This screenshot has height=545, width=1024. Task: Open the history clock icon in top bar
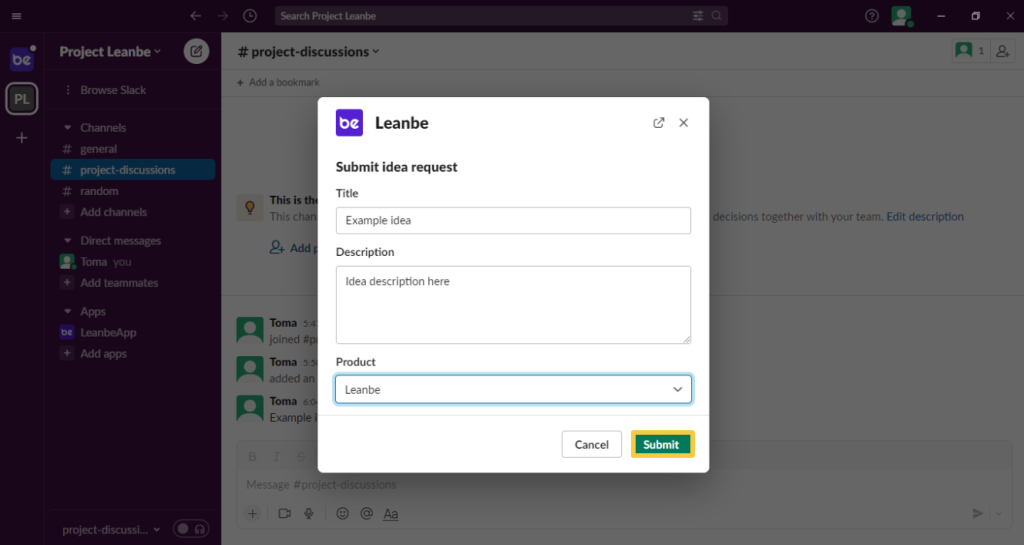pos(250,16)
